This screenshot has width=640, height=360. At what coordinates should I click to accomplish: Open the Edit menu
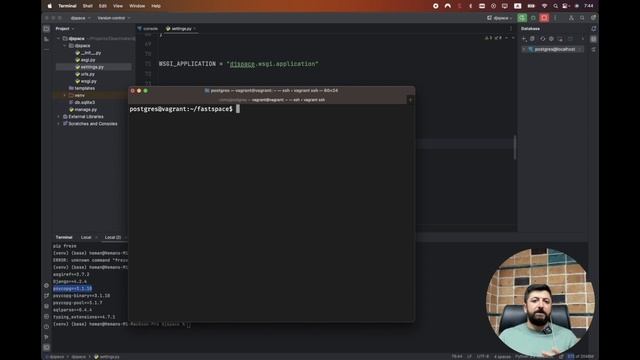coord(102,6)
